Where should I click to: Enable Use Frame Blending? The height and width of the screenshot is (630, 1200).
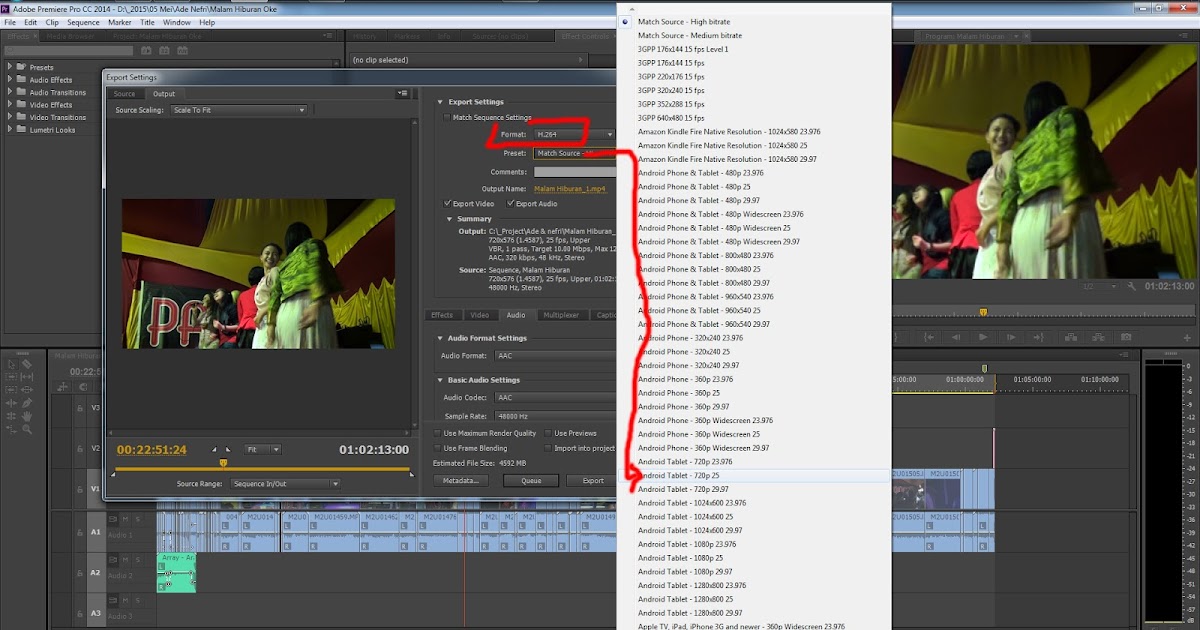point(438,448)
